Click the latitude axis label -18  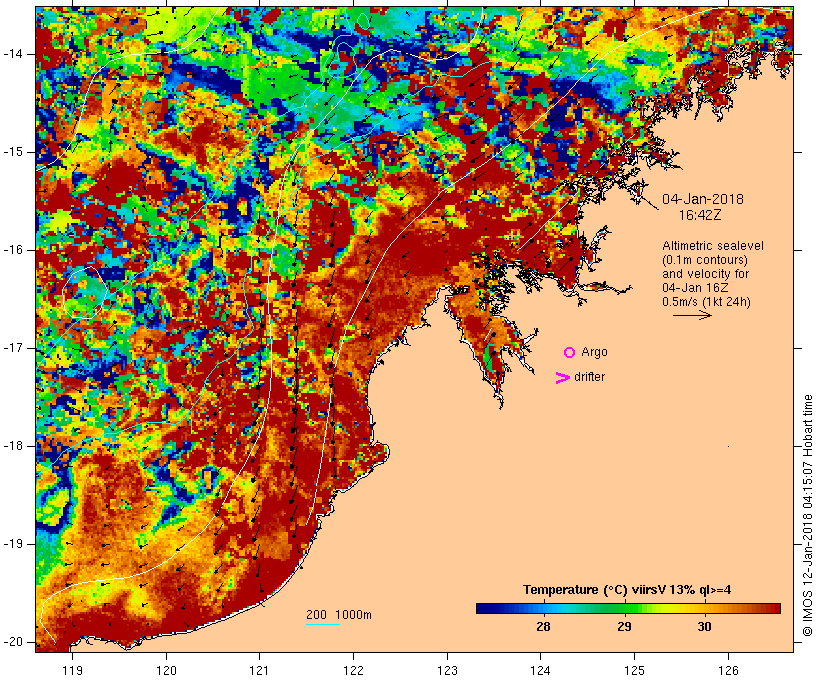point(13,446)
